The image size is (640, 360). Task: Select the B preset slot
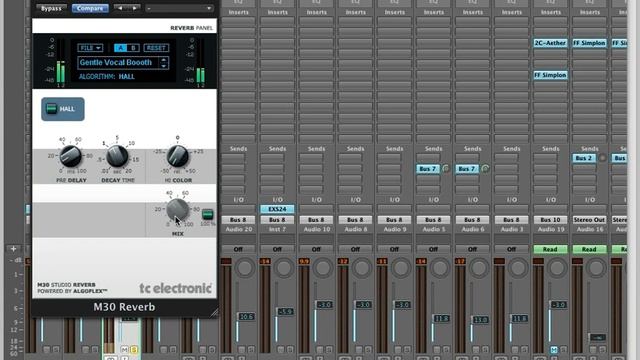(133, 48)
